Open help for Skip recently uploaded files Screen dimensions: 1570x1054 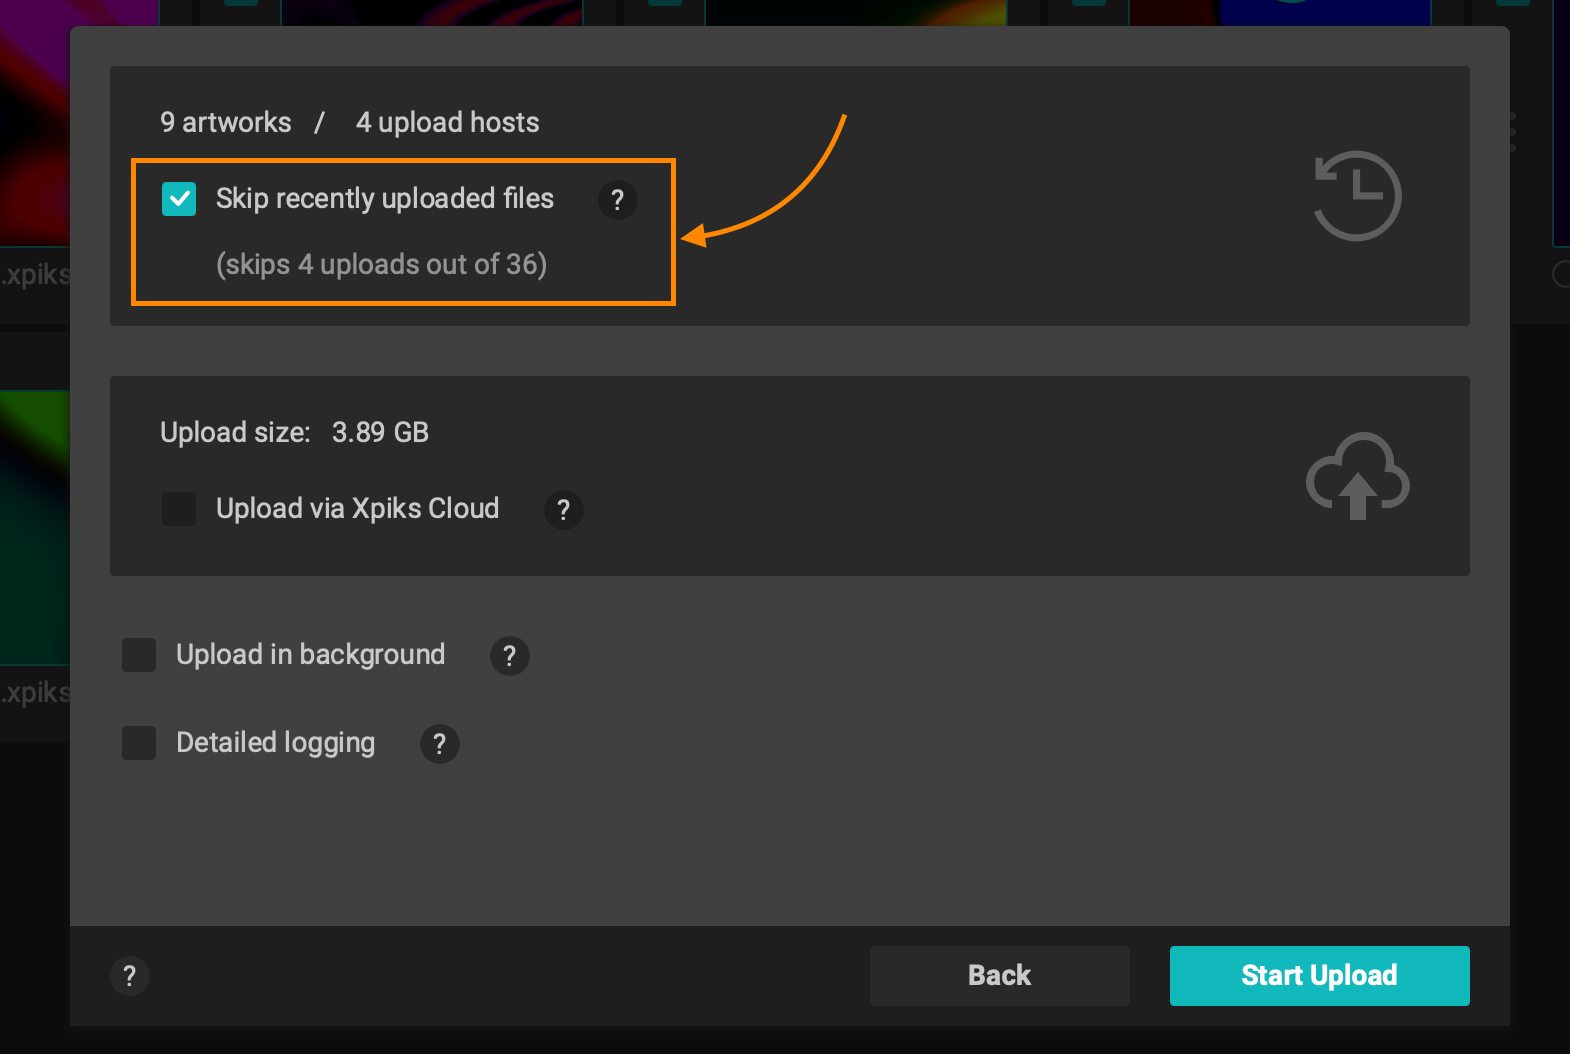point(617,200)
